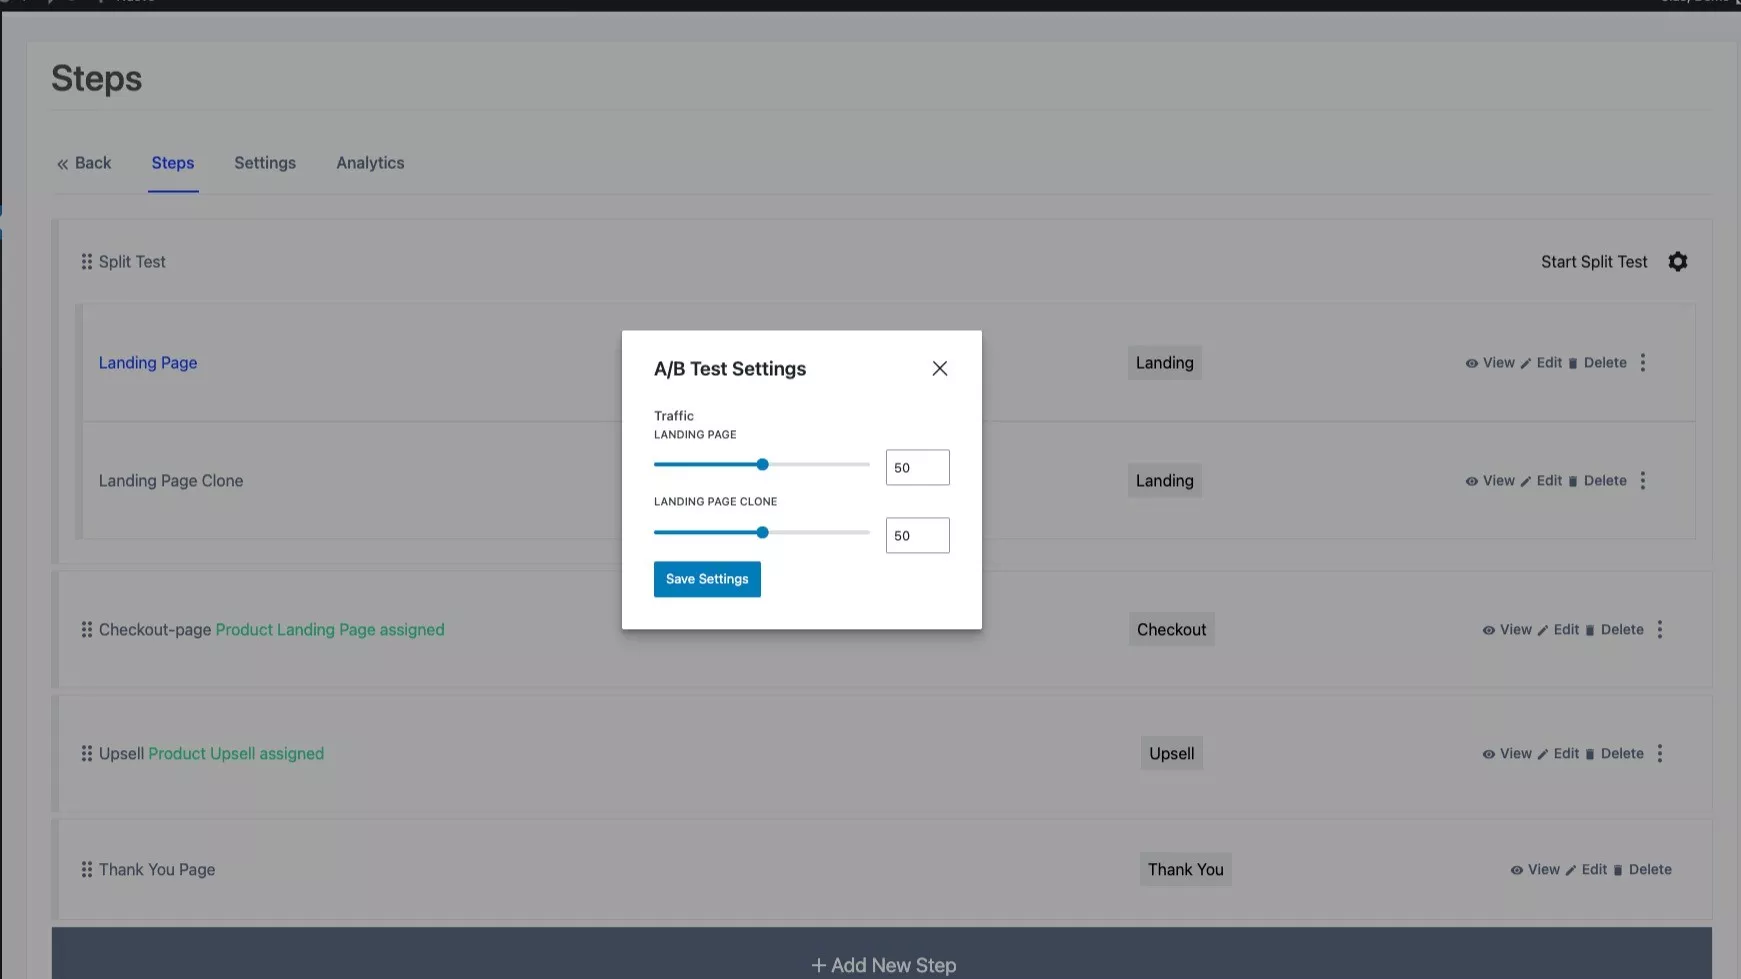Open split test settings gear icon

pyautogui.click(x=1677, y=262)
